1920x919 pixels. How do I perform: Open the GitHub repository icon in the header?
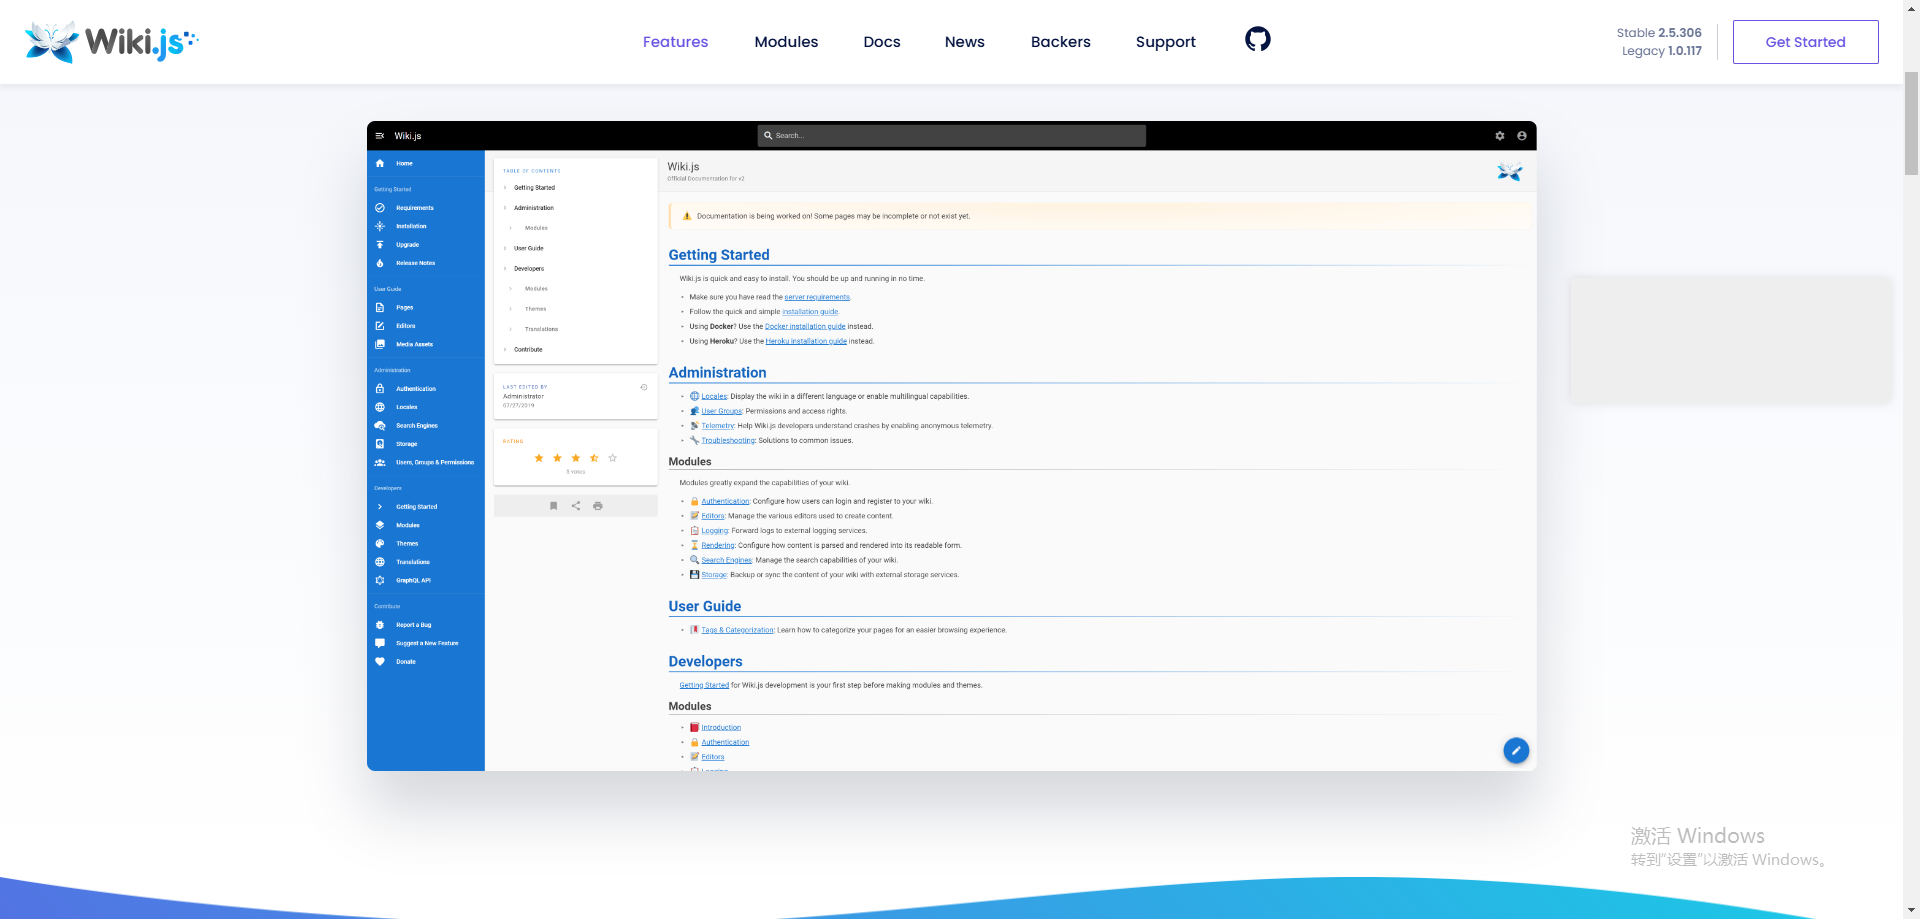(x=1257, y=39)
